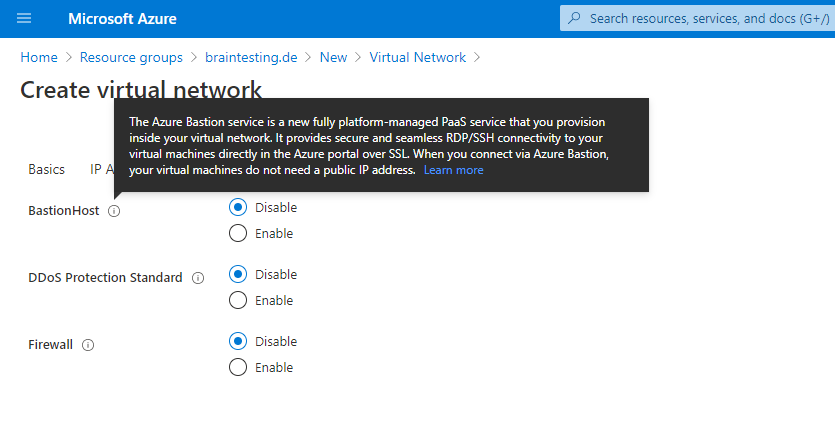Focus the Search resources, services, and docs field
The image size is (835, 423).
click(698, 18)
